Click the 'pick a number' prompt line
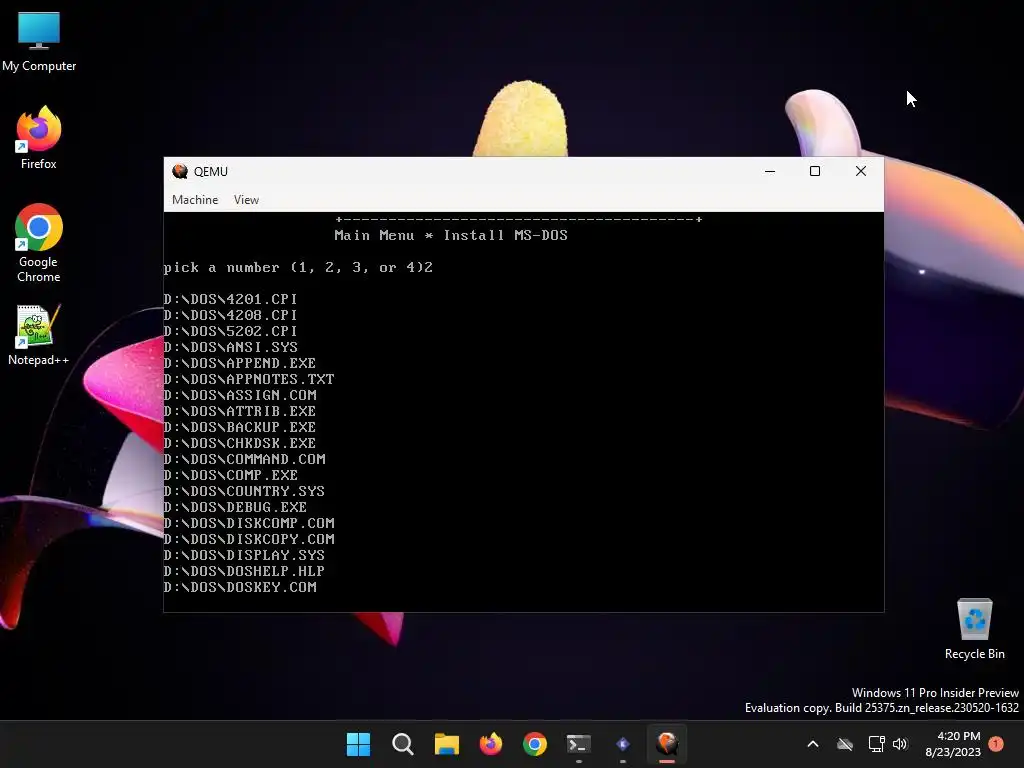Screen dimensions: 1024x768 298,267
